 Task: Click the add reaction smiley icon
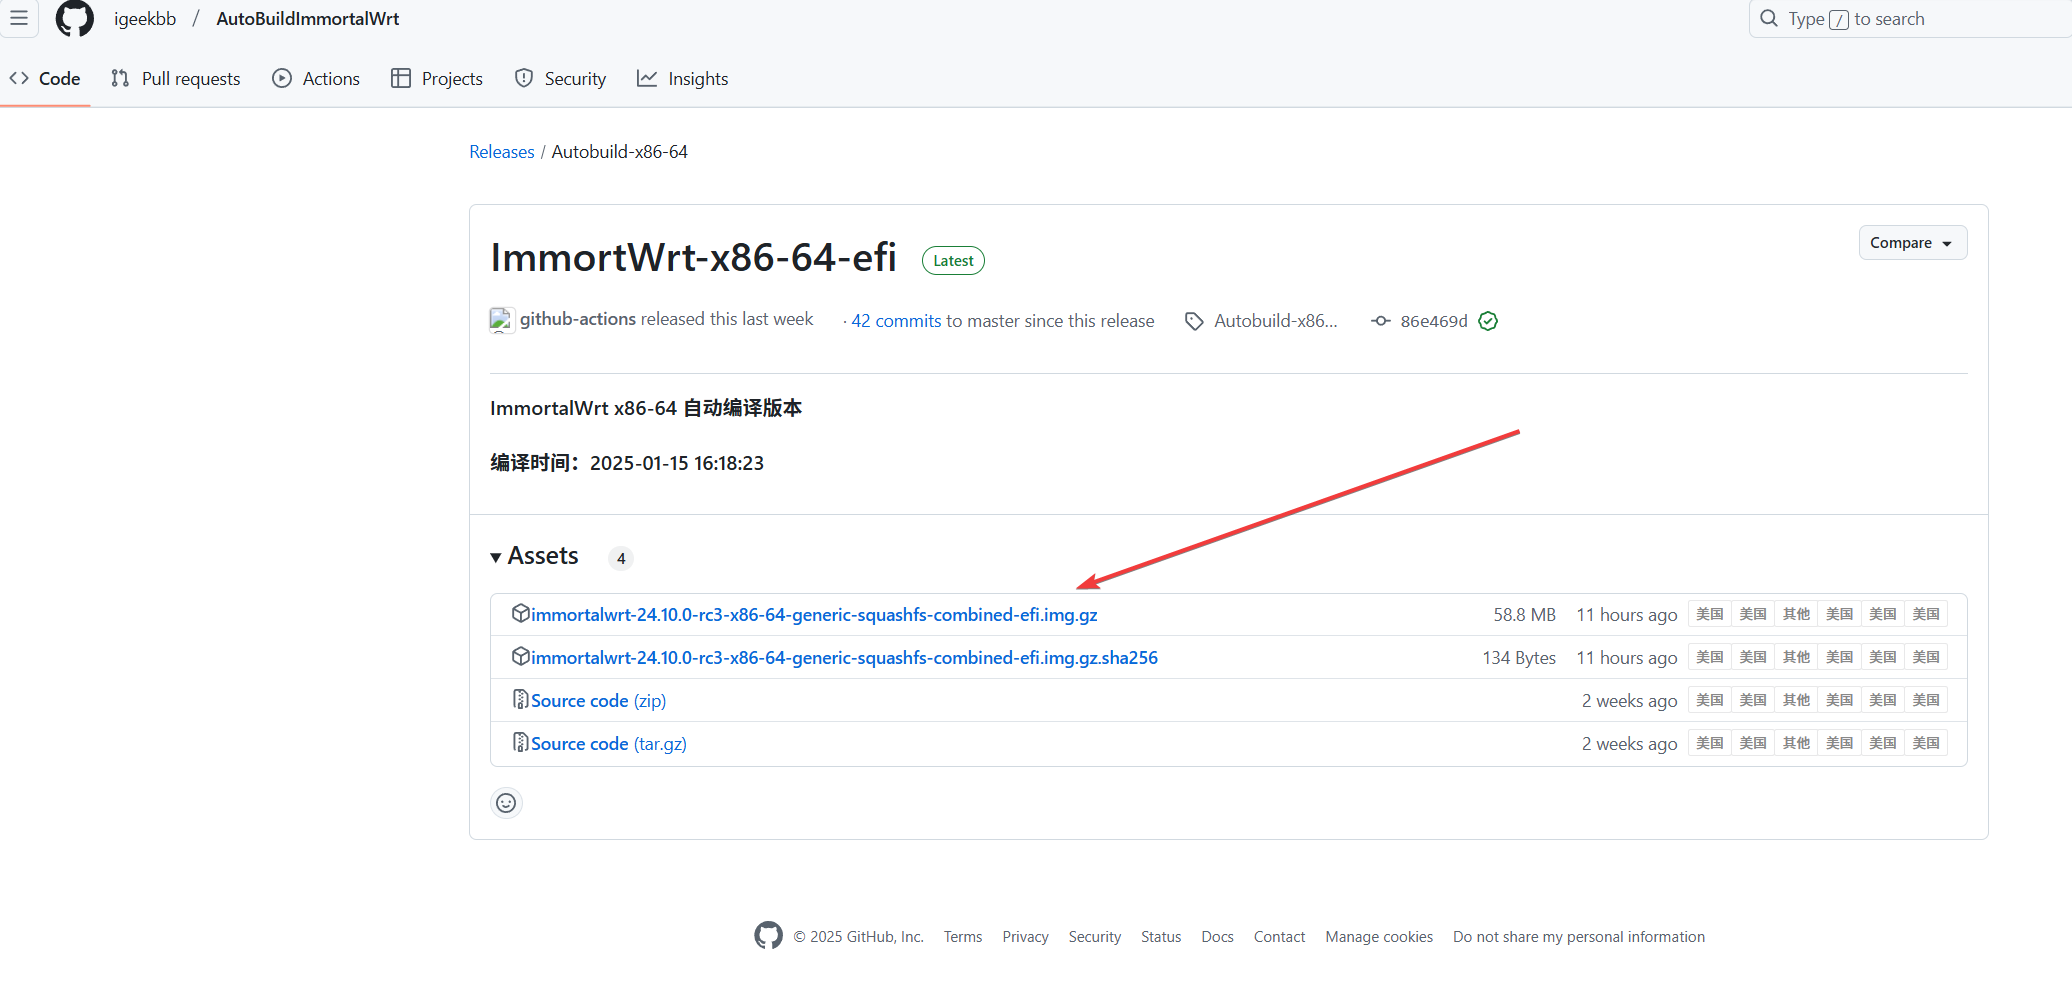(506, 803)
